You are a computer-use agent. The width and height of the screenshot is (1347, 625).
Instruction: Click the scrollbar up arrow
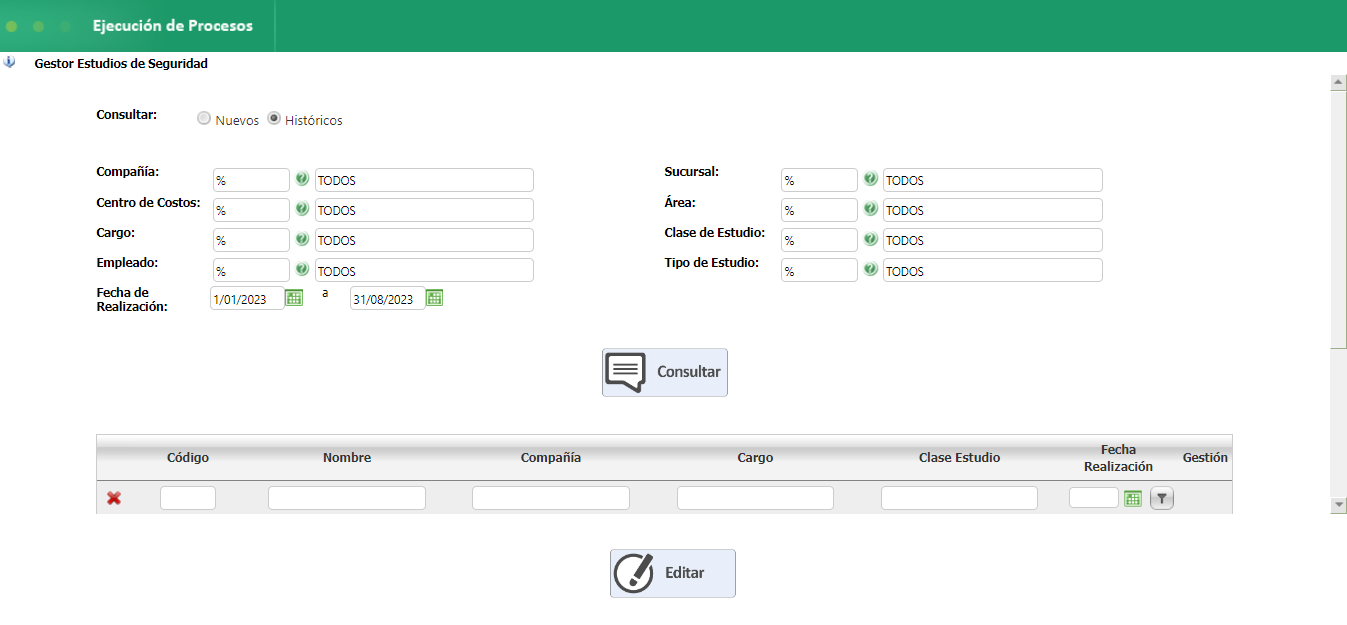[1339, 82]
